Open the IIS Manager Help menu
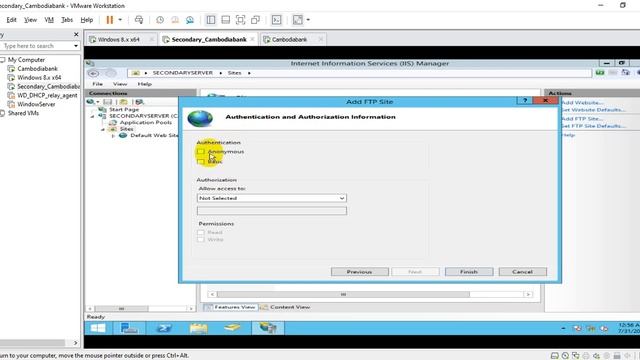640x360 pixels. 144,84
